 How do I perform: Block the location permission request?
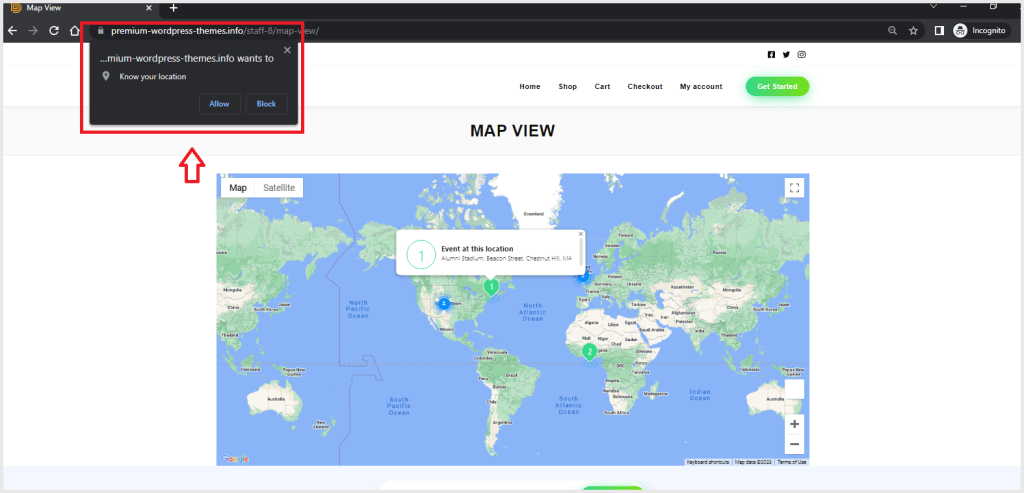(266, 104)
